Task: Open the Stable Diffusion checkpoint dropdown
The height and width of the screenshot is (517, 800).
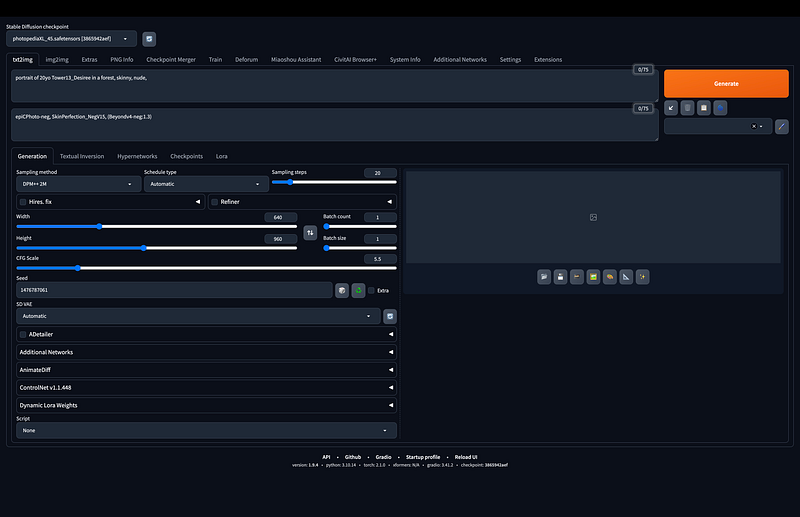Action: coord(71,39)
